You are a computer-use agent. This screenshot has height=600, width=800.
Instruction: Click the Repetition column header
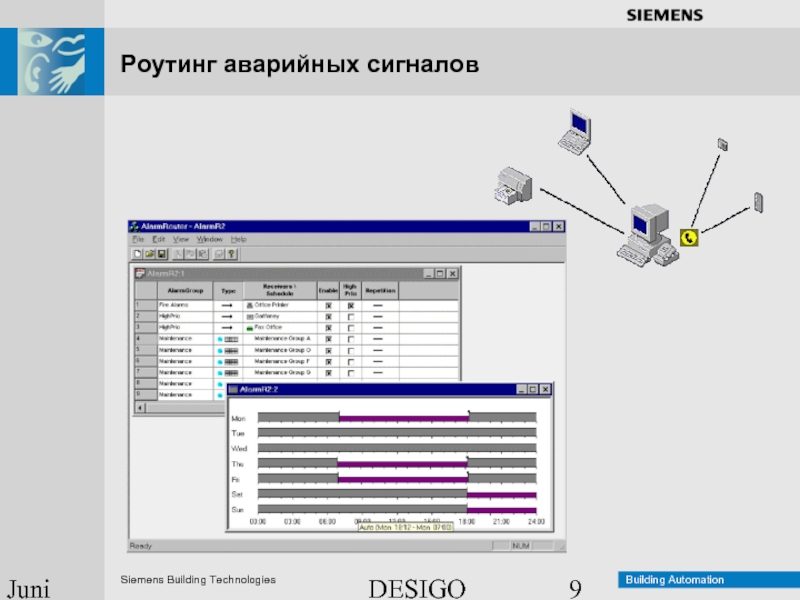tap(380, 290)
